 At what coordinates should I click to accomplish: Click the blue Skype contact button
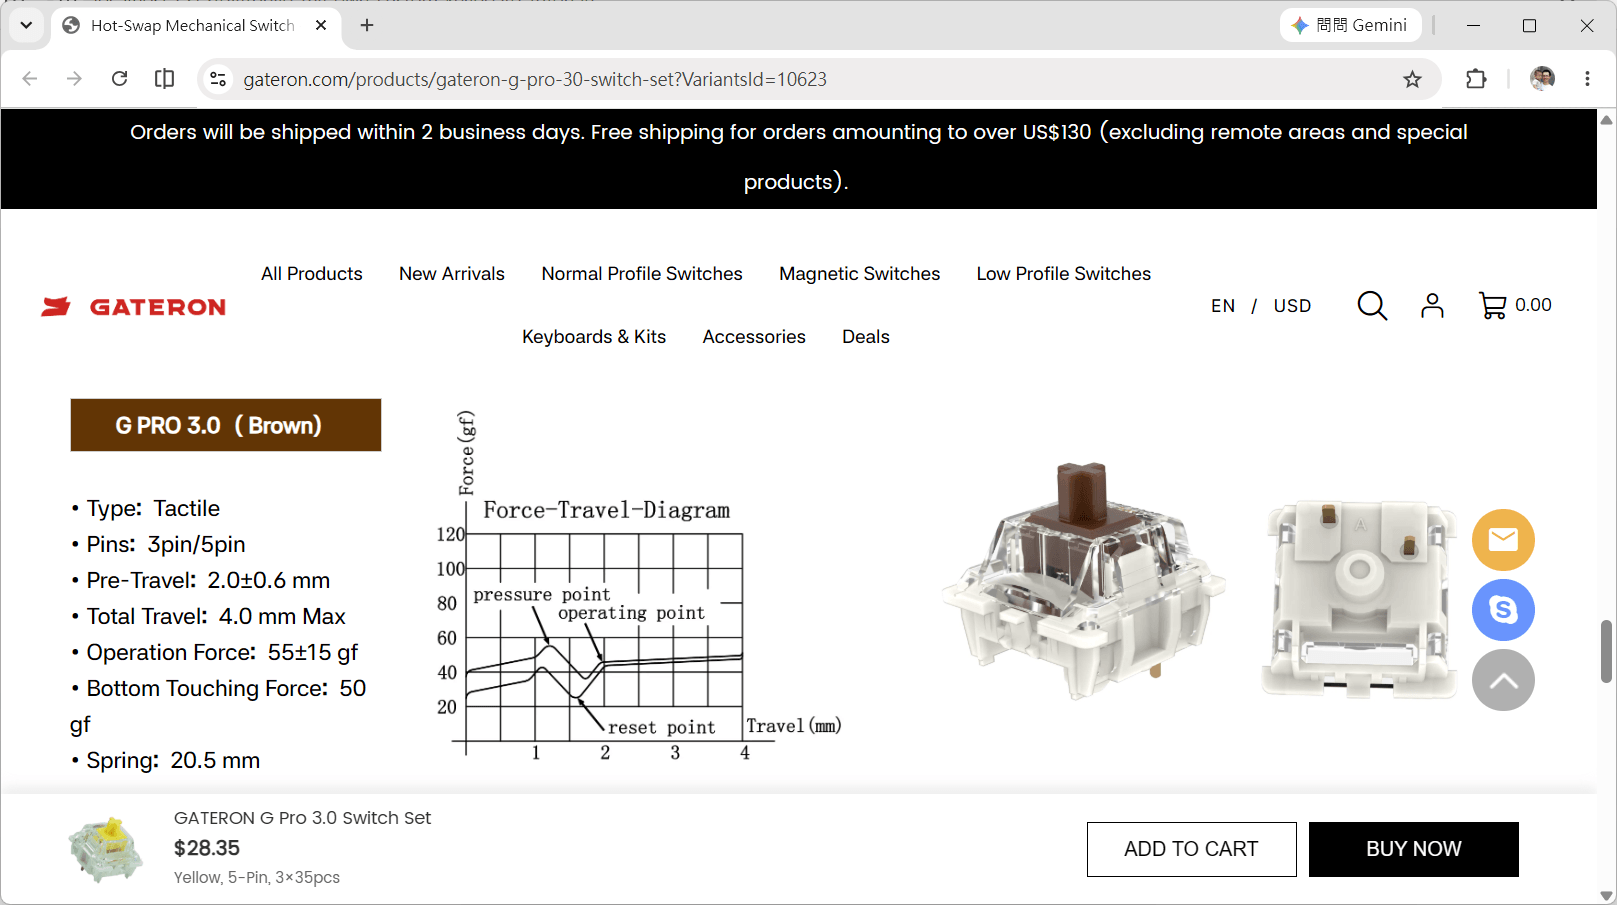click(x=1503, y=610)
